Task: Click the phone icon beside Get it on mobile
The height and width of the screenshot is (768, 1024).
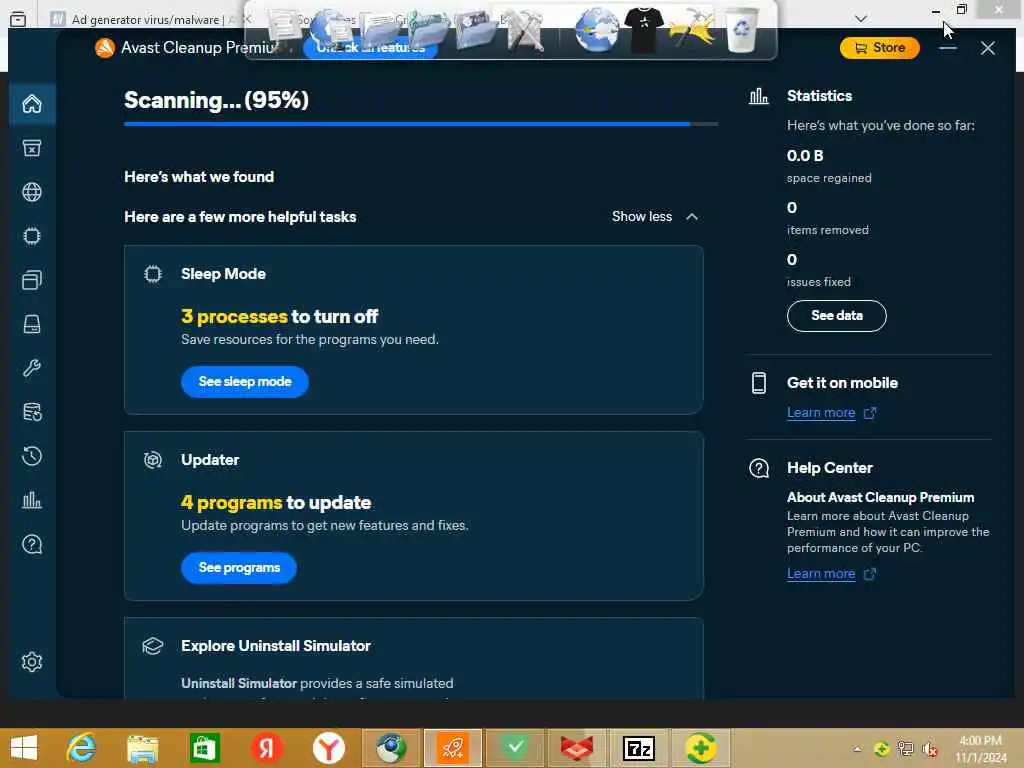Action: click(x=759, y=383)
